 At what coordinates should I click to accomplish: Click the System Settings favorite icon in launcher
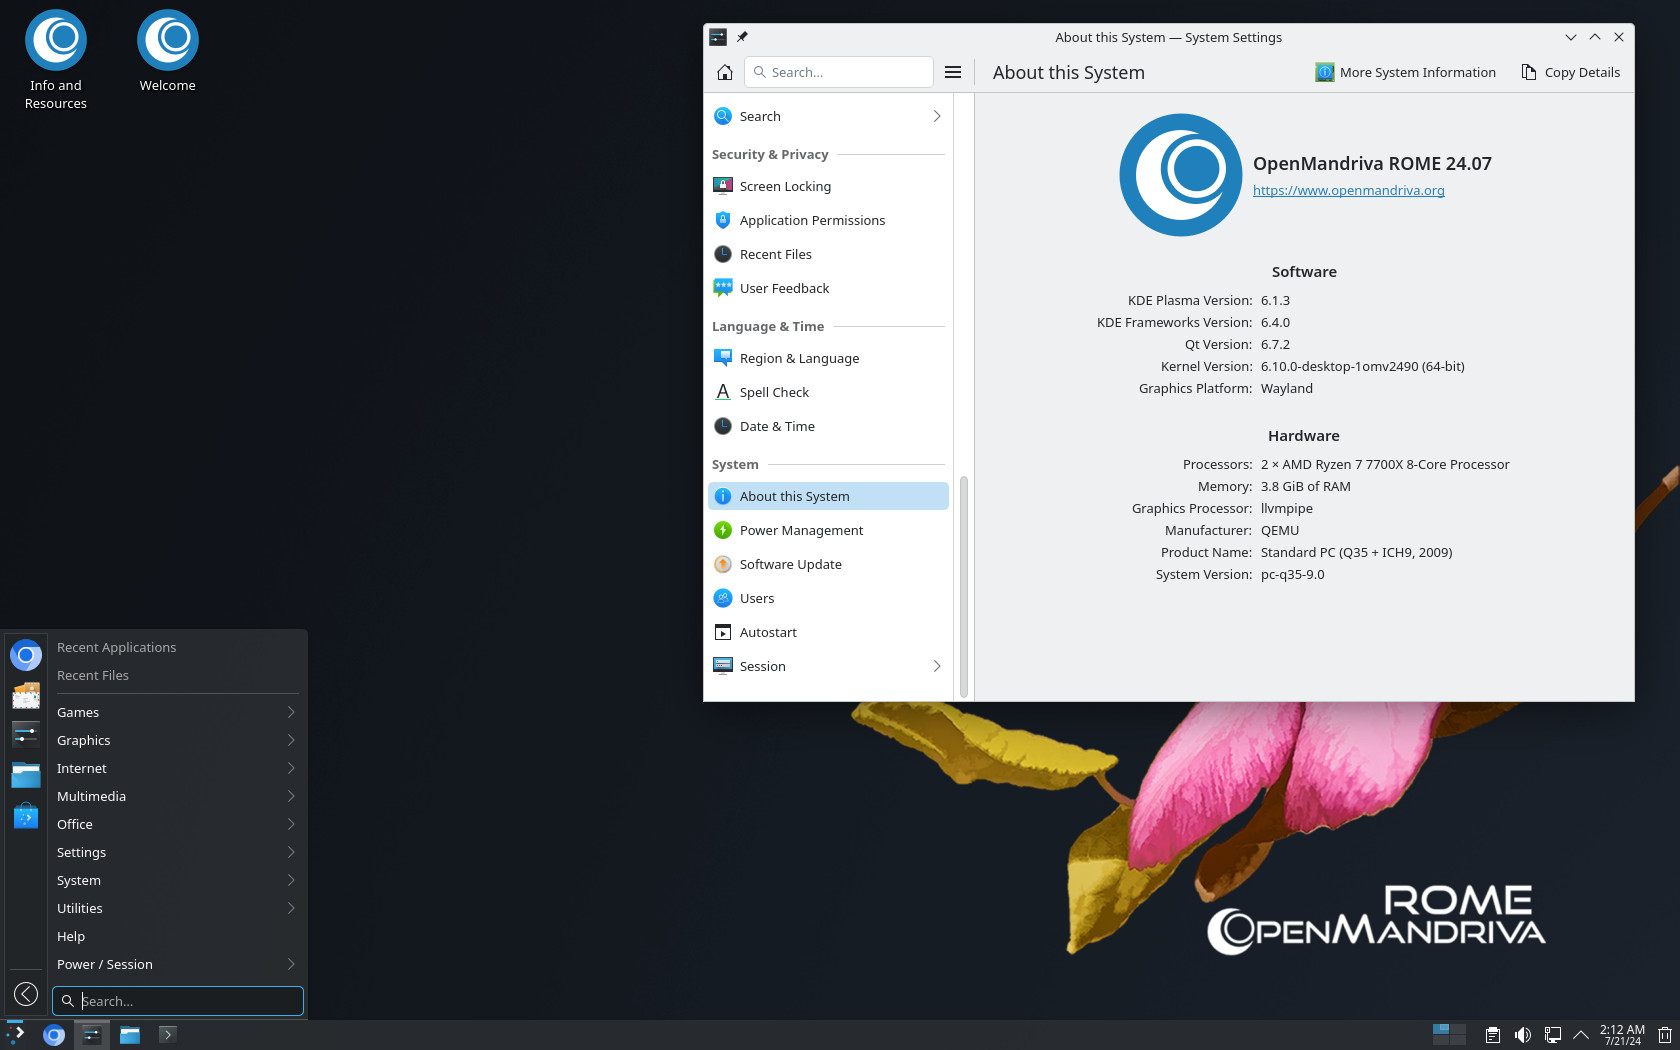pos(26,733)
